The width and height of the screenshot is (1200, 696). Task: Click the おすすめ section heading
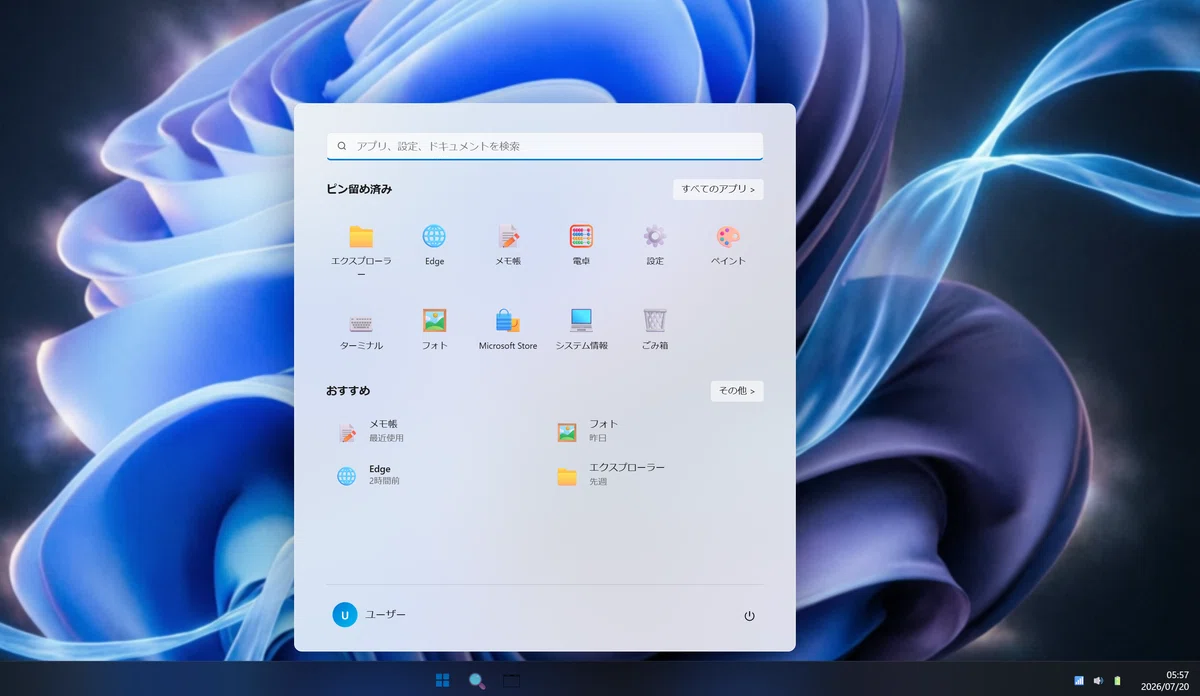tap(348, 391)
